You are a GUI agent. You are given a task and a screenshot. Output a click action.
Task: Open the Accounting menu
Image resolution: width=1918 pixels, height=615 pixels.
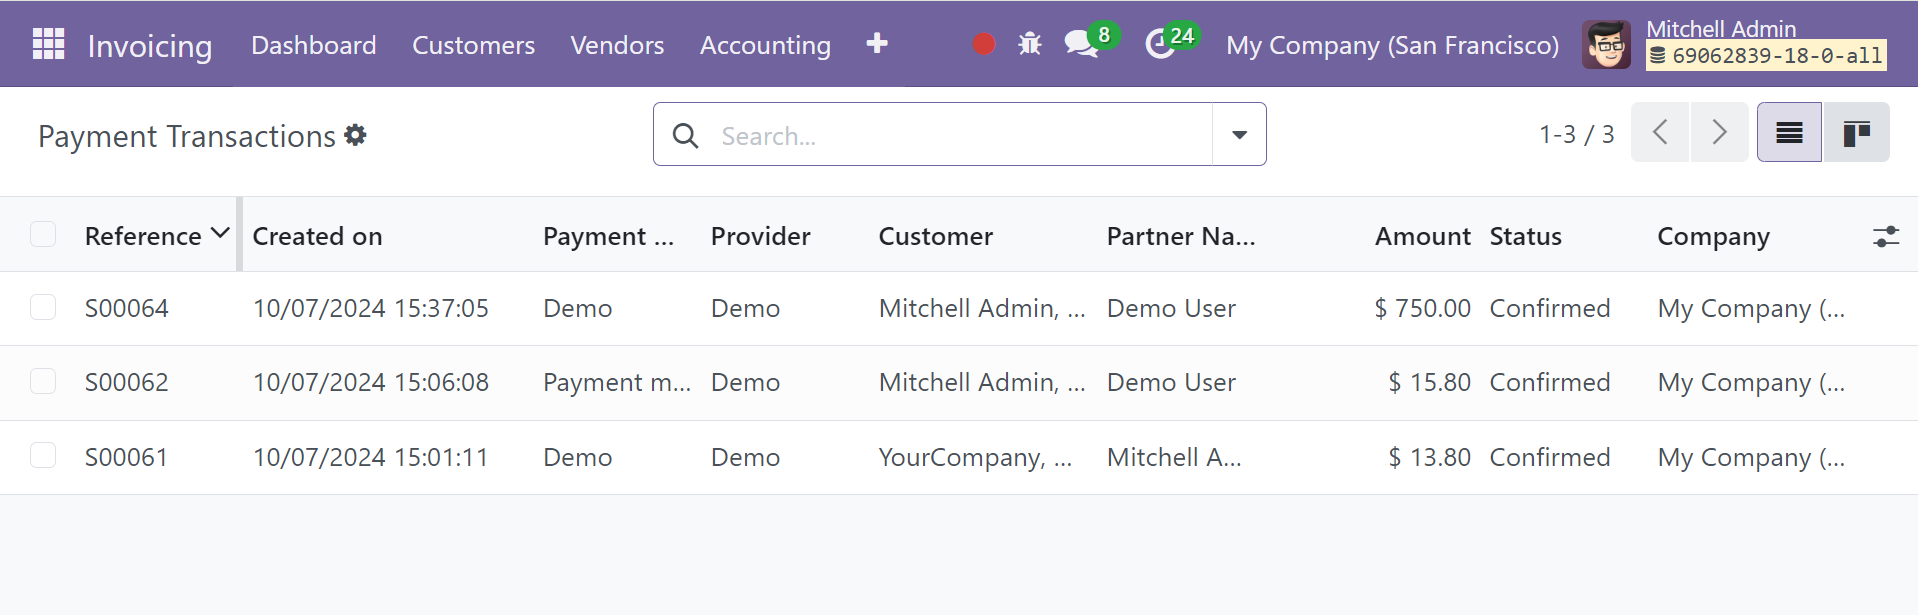pos(765,45)
